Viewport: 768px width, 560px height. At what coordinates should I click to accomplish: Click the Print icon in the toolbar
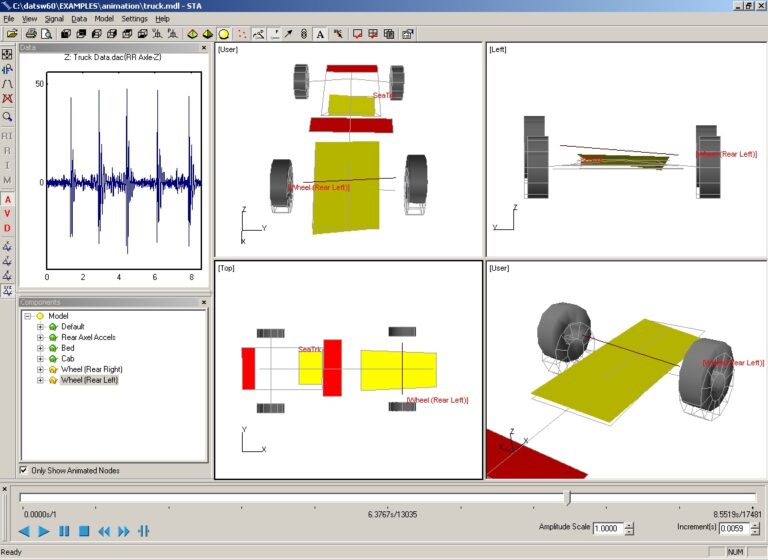coord(31,34)
